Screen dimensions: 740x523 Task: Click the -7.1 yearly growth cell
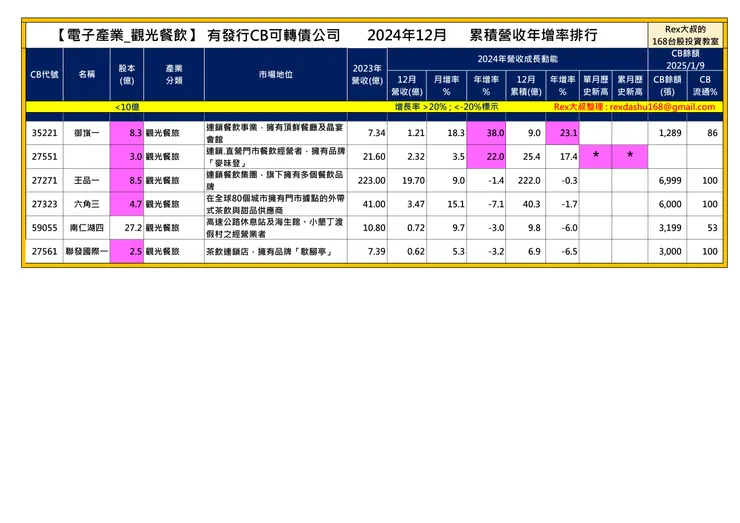[486, 204]
